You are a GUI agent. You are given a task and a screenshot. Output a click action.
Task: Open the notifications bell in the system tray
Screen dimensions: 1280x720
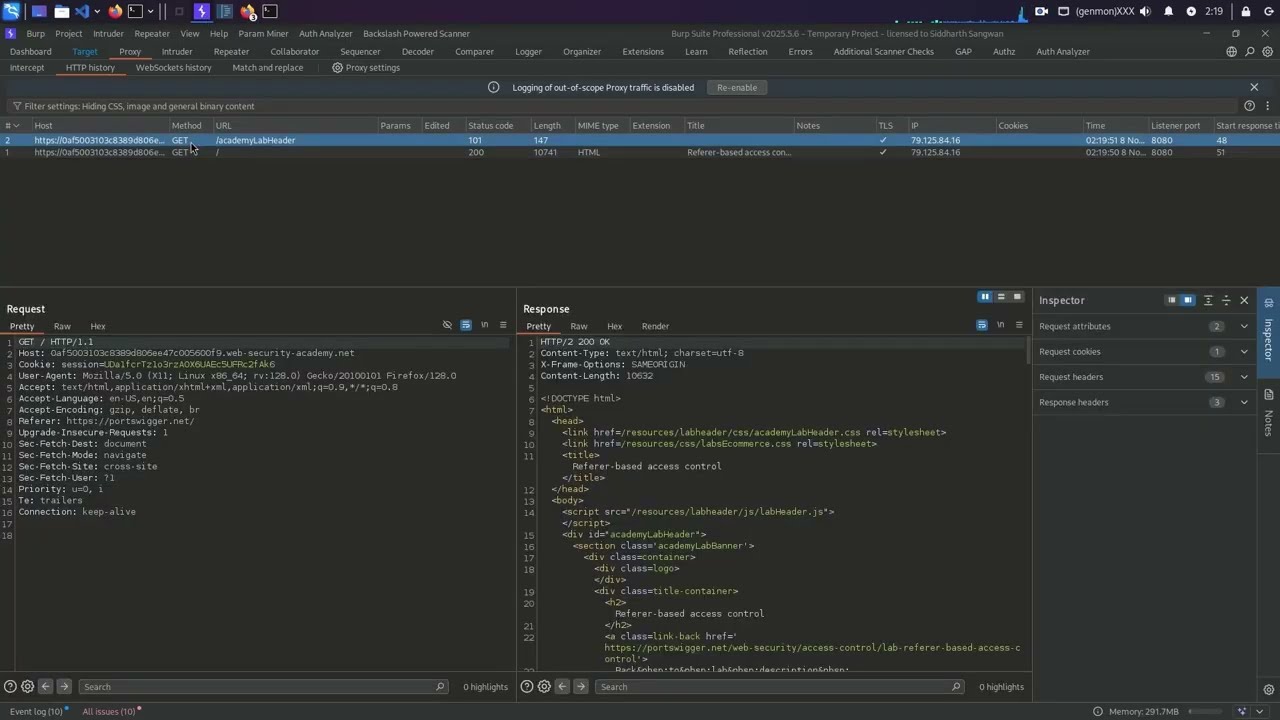[x=1168, y=11]
